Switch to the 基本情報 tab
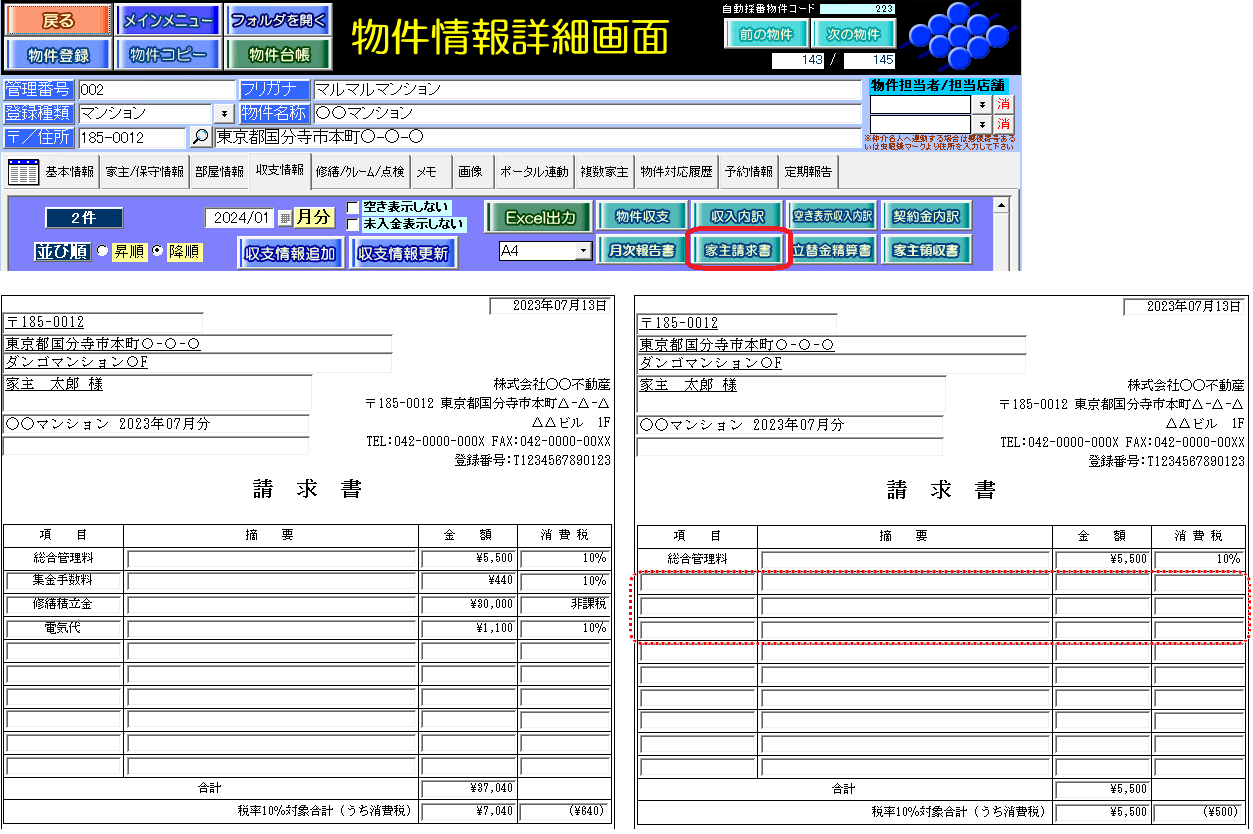 pyautogui.click(x=69, y=172)
